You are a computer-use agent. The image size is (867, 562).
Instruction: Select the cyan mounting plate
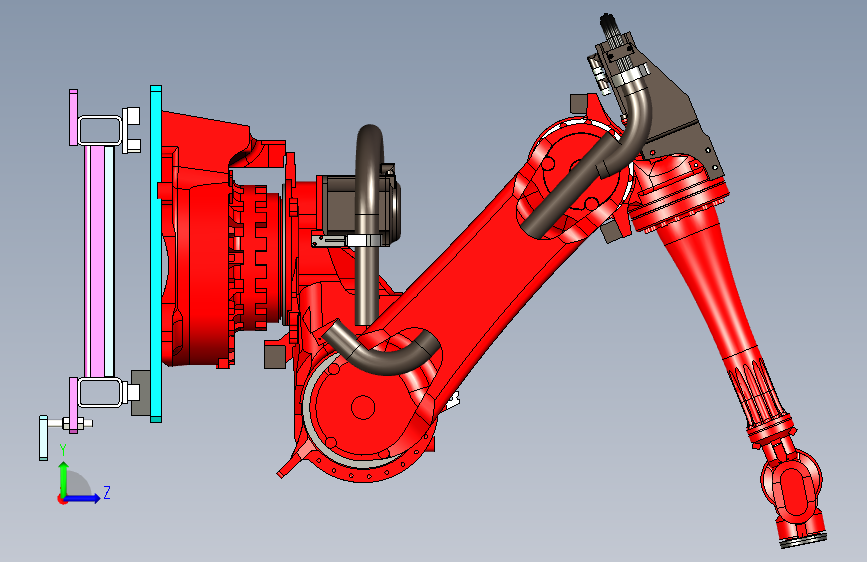tap(156, 254)
